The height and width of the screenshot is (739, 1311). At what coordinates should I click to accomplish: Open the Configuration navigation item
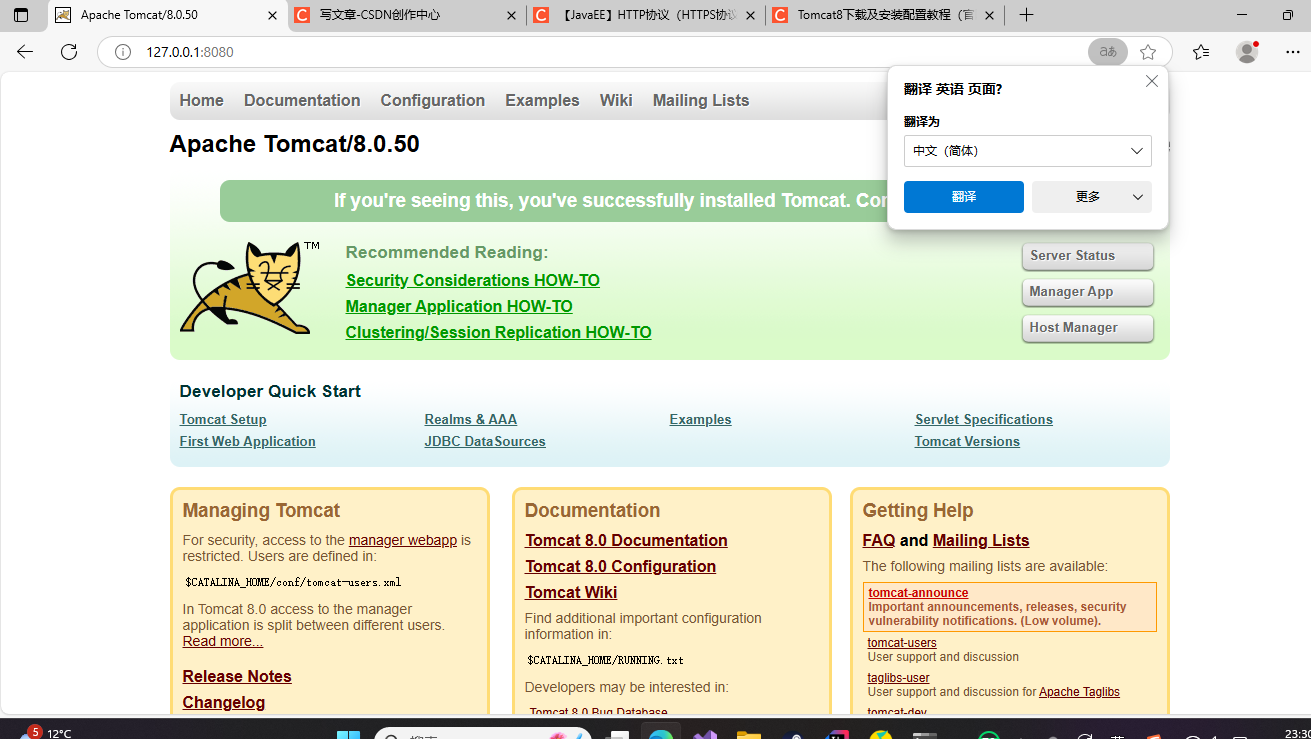coord(432,100)
